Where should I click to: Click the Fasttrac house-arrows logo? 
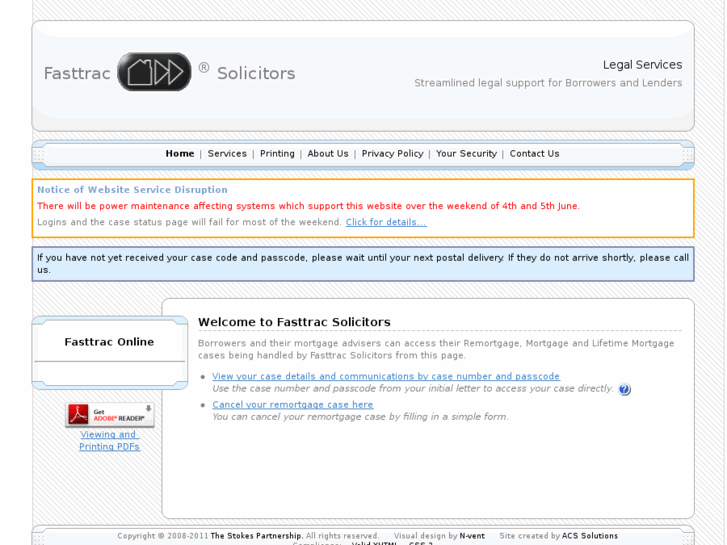(154, 72)
